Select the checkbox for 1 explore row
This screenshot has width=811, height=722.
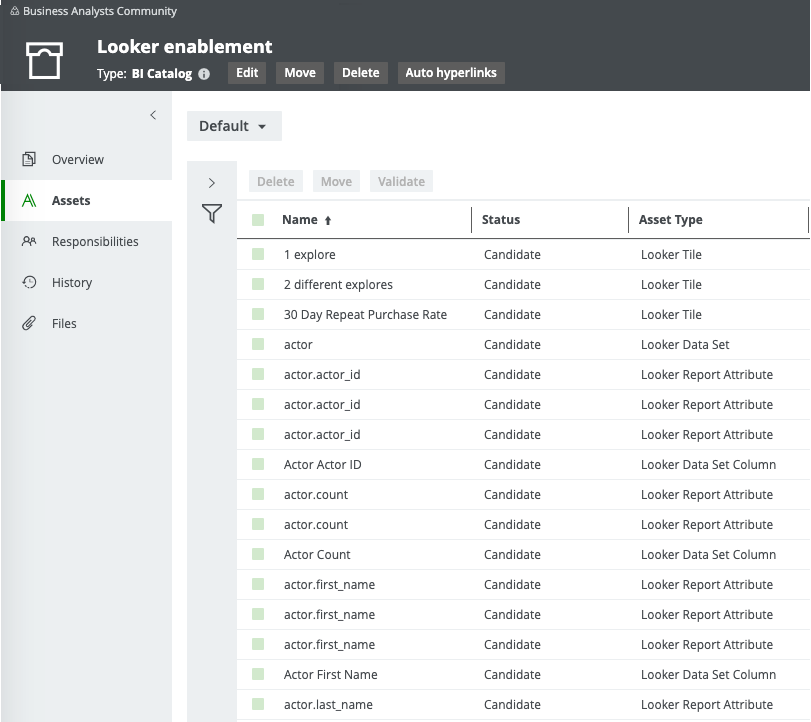click(258, 255)
